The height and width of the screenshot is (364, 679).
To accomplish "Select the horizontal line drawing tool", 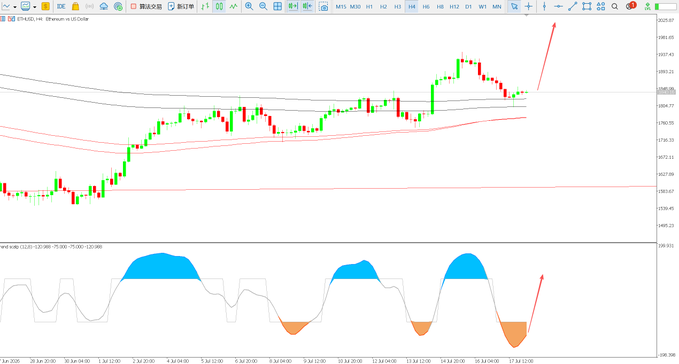I will [x=559, y=6].
